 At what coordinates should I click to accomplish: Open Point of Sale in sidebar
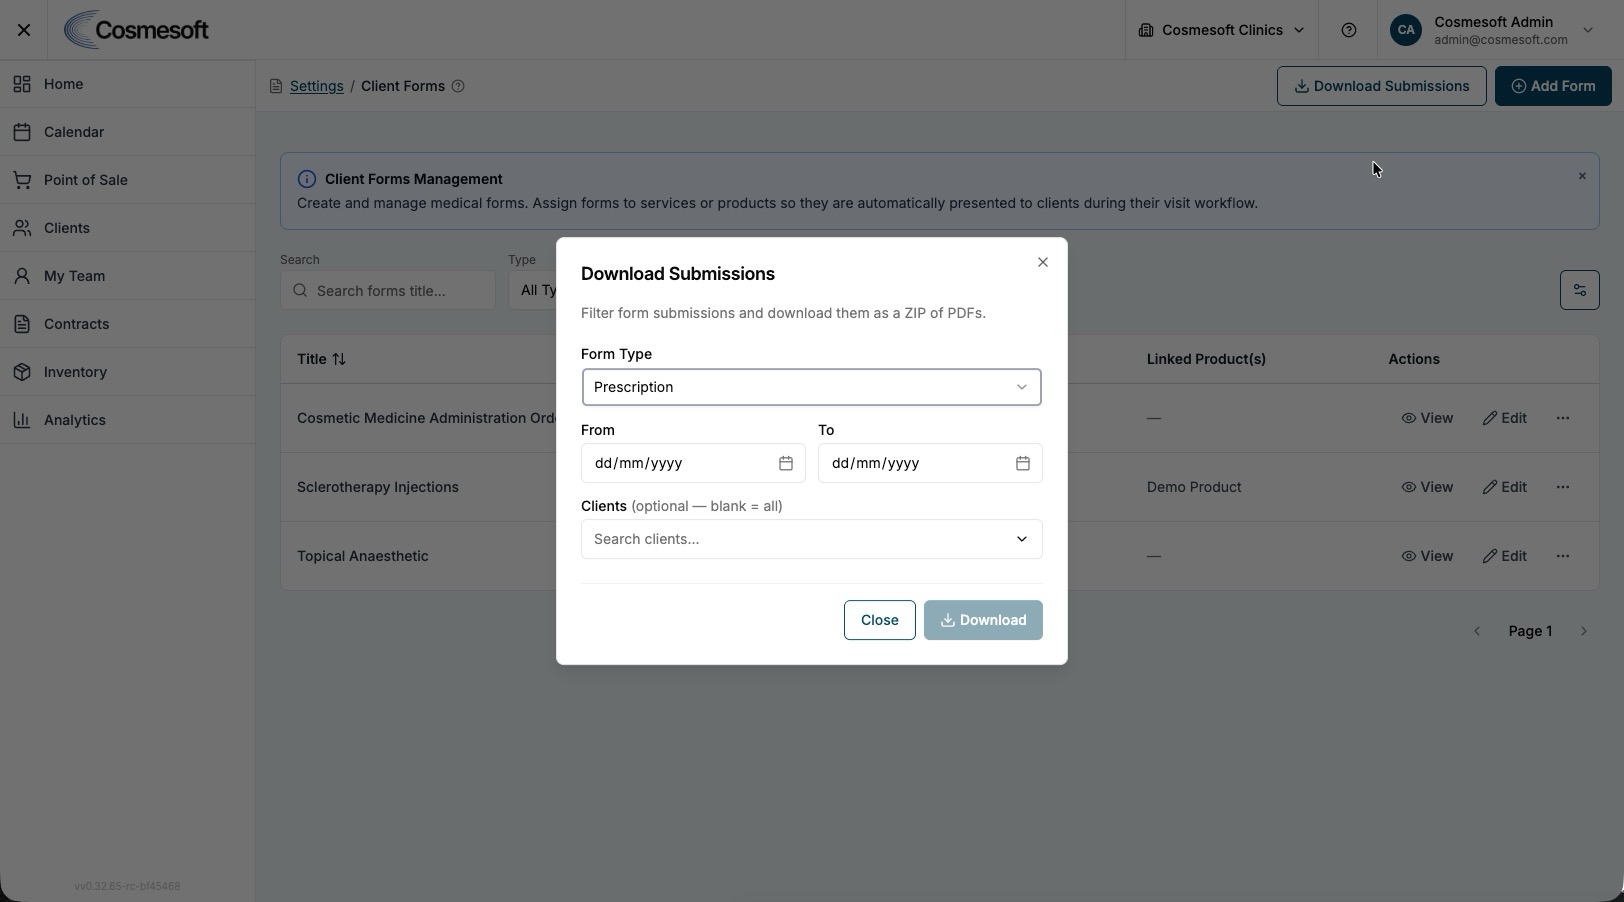[127, 180]
